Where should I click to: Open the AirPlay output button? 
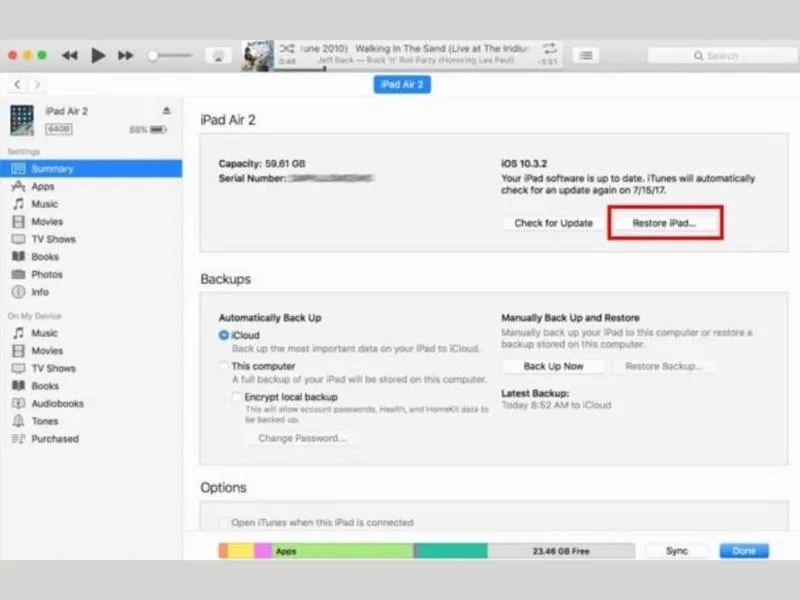(218, 56)
